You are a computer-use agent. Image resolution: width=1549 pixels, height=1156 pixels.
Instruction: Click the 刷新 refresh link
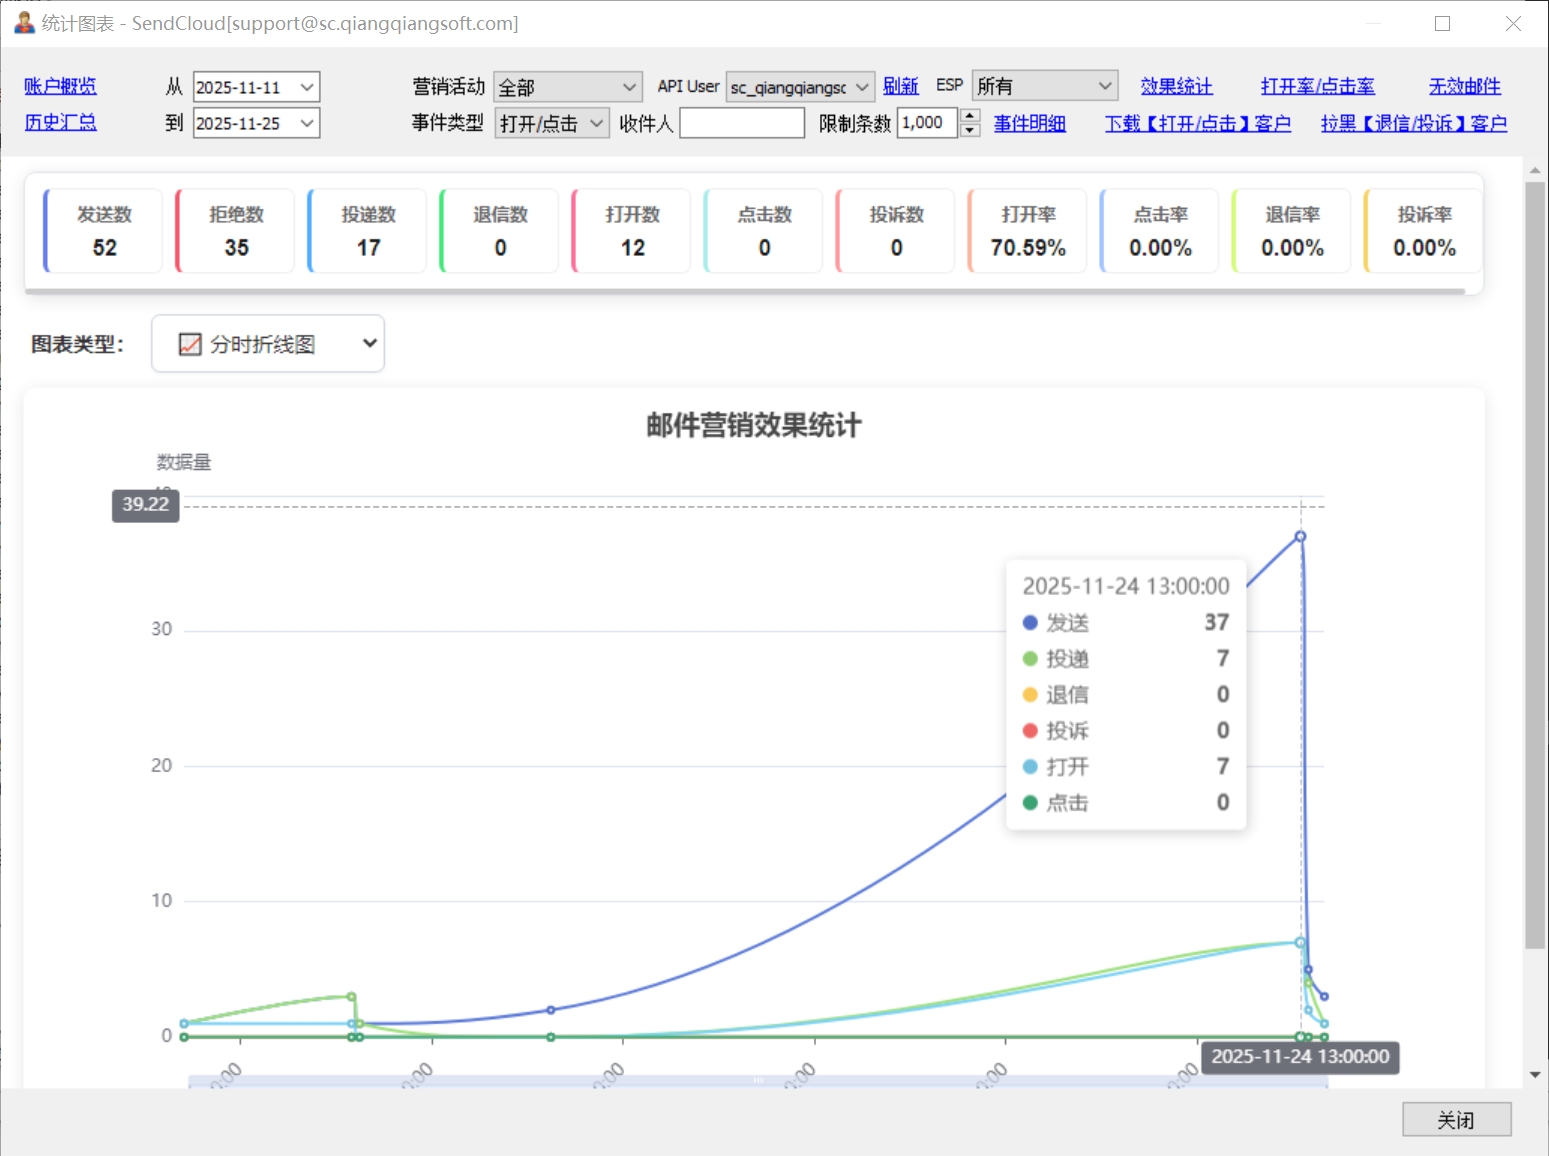pyautogui.click(x=900, y=87)
